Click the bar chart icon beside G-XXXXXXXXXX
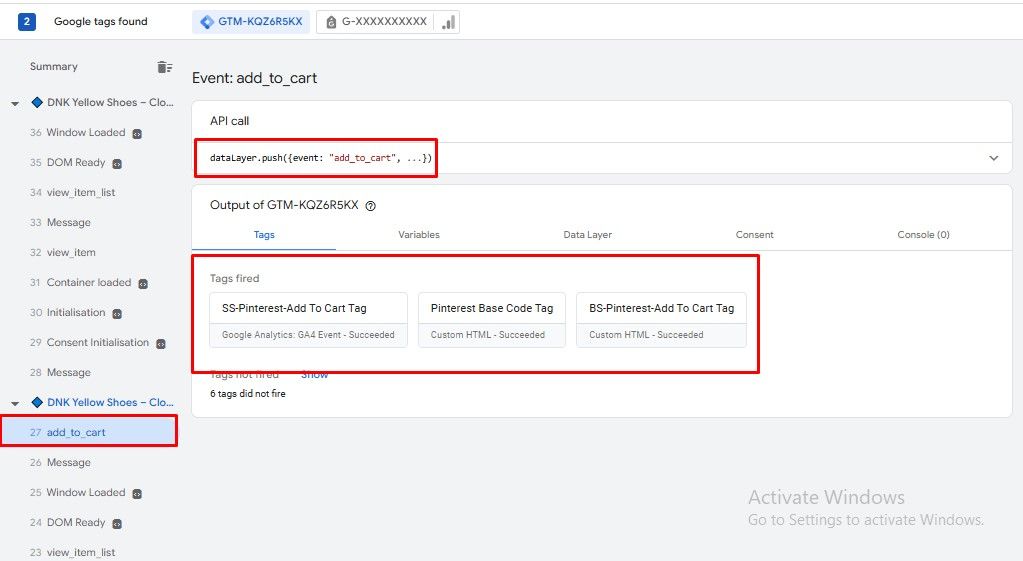The image size is (1023, 561). coord(447,22)
